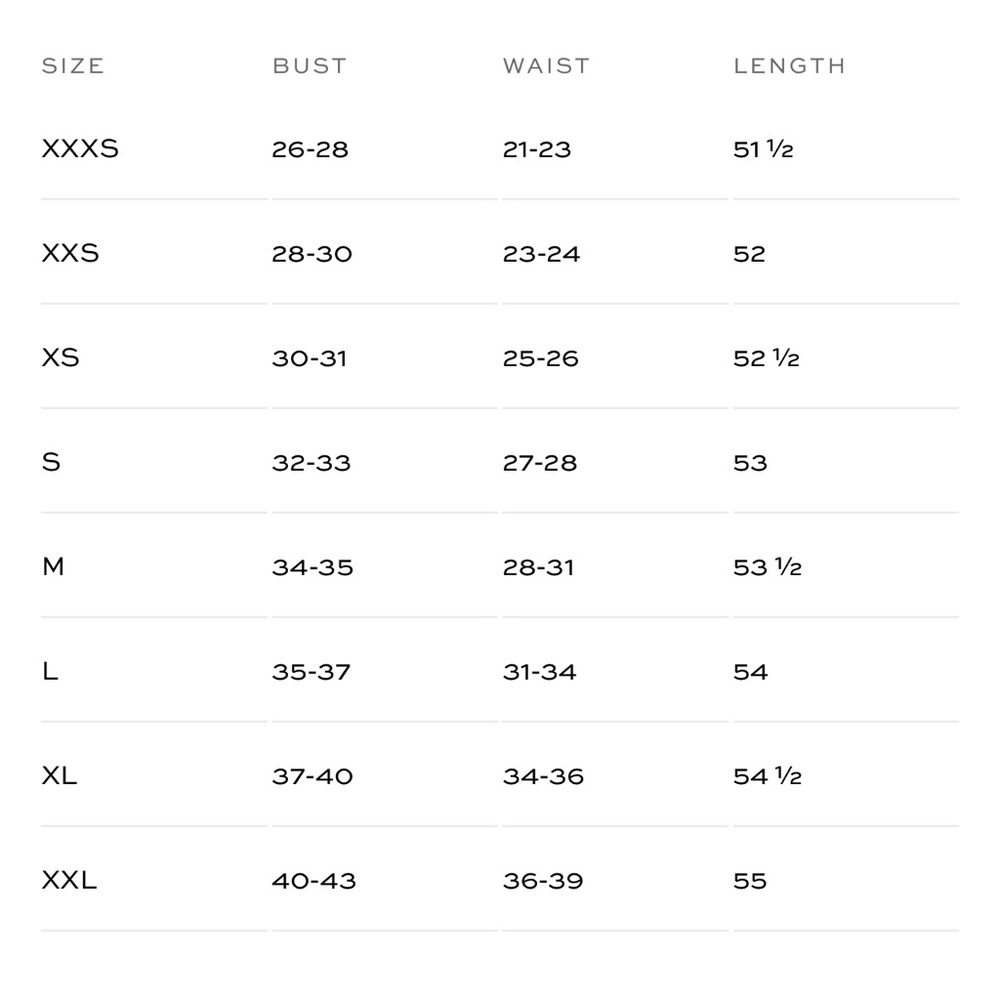Click the 51 ½ length value
1000x1000 pixels.
click(x=763, y=149)
